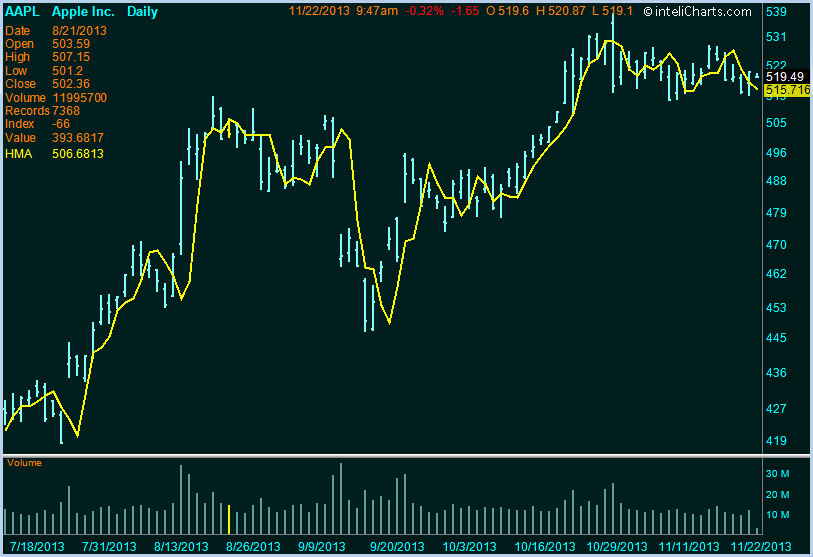The image size is (813, 557).
Task: Click the 11/22/2013 date in the header
Action: pos(319,11)
